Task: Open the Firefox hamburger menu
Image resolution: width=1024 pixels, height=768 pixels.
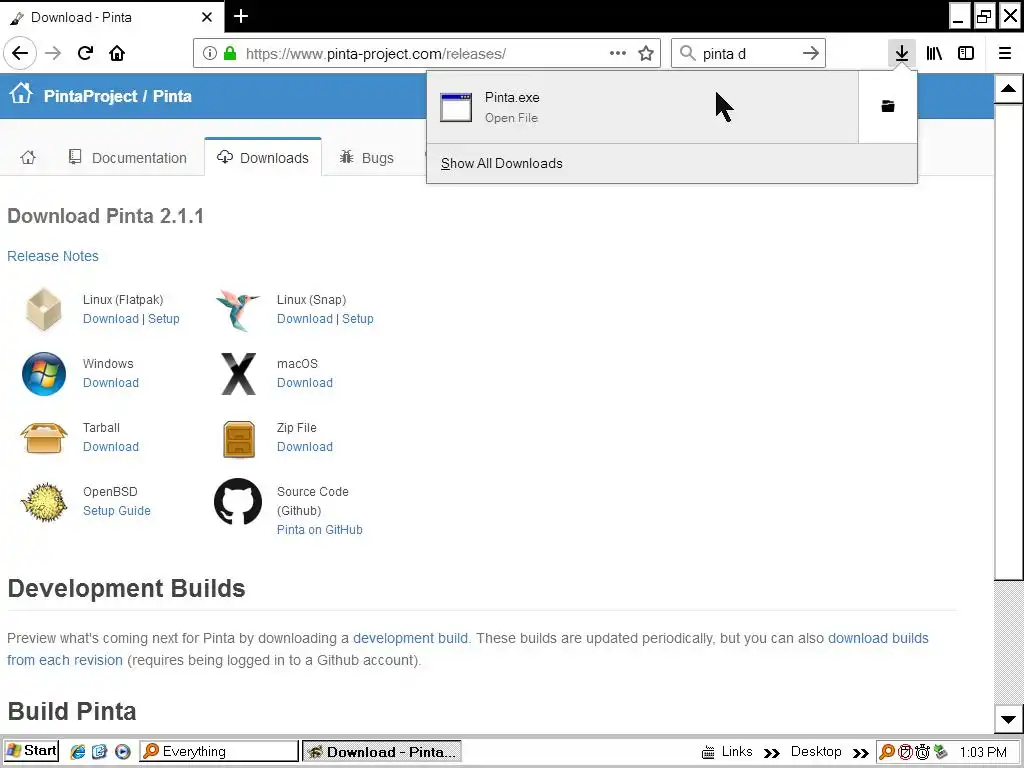Action: [x=1005, y=53]
